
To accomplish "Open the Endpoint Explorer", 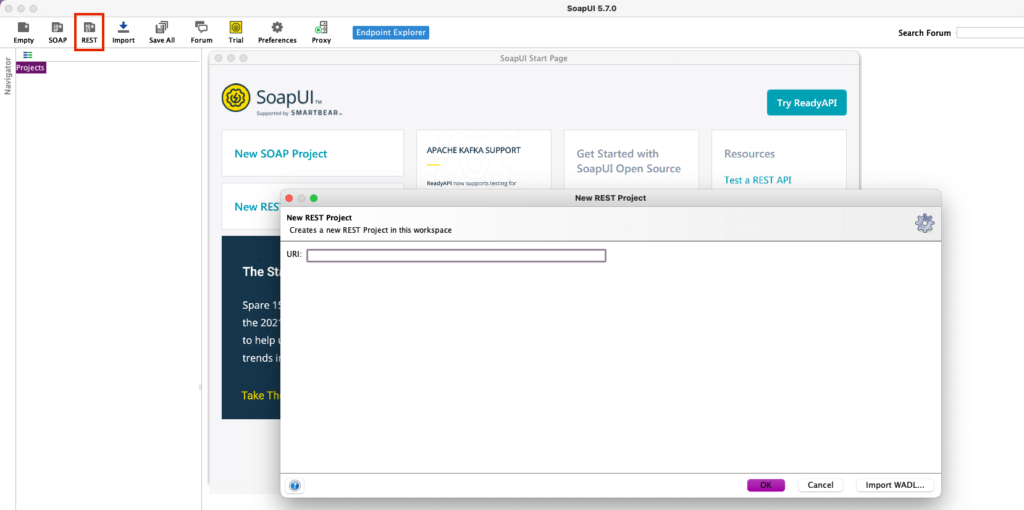I will point(391,32).
